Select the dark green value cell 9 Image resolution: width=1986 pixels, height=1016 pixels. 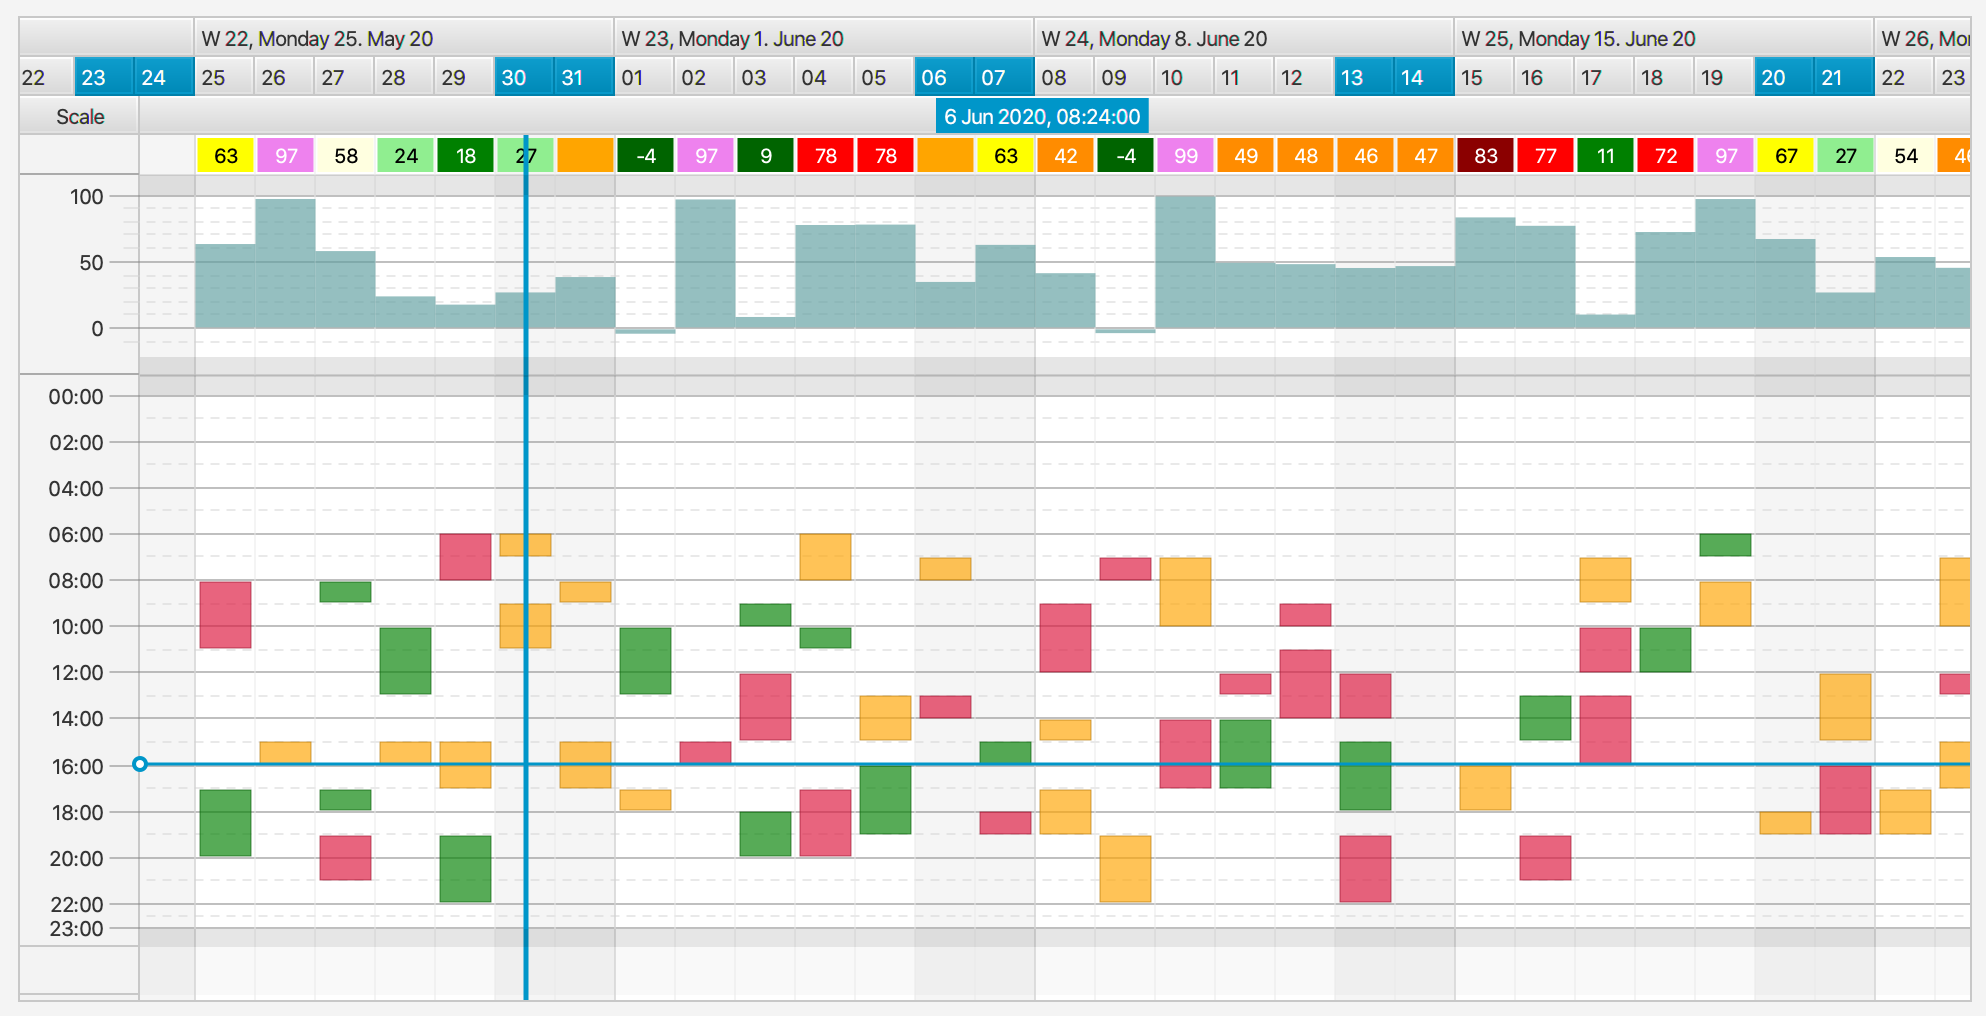pyautogui.click(x=766, y=156)
